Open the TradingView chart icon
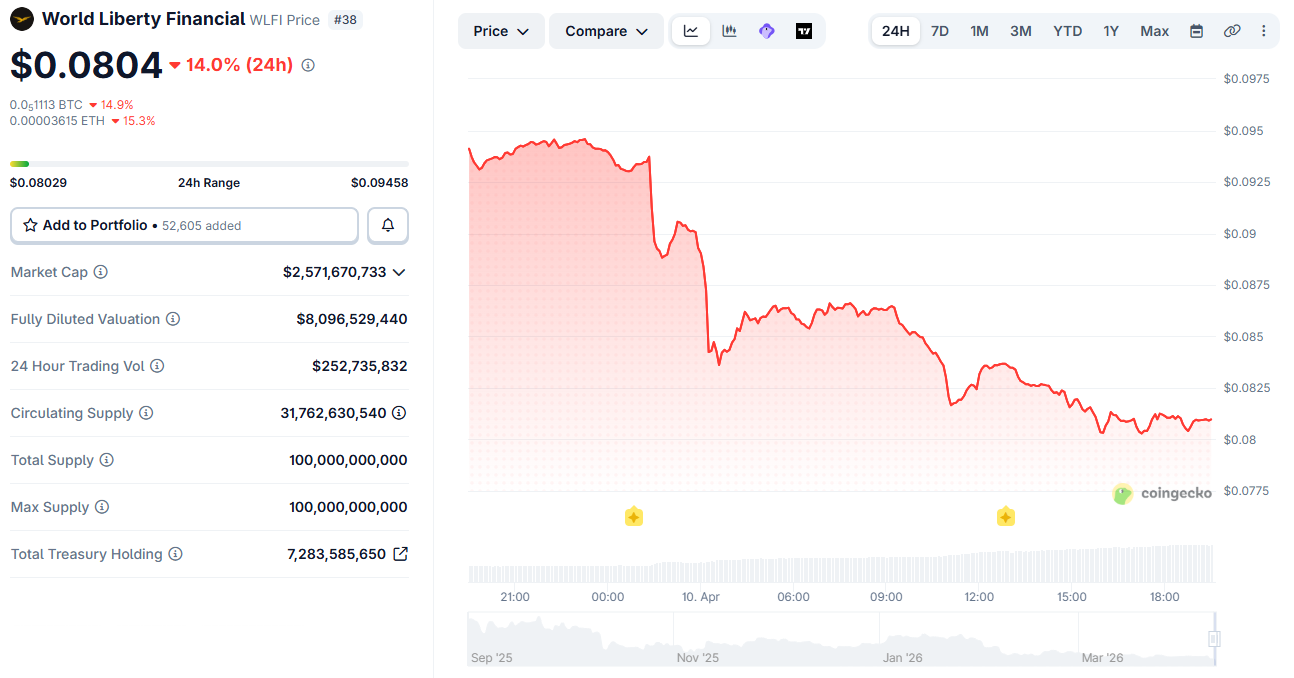Viewport: 1294px width, 678px height. (804, 31)
